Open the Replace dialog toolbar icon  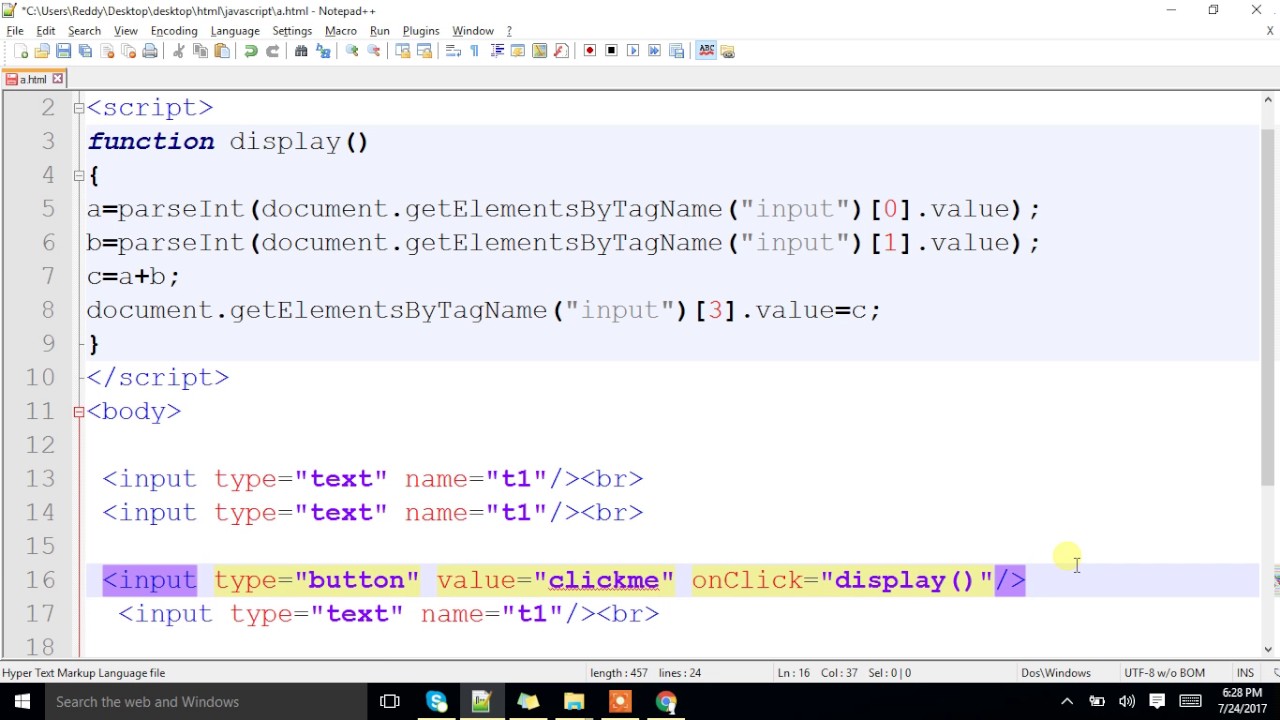tap(323, 51)
